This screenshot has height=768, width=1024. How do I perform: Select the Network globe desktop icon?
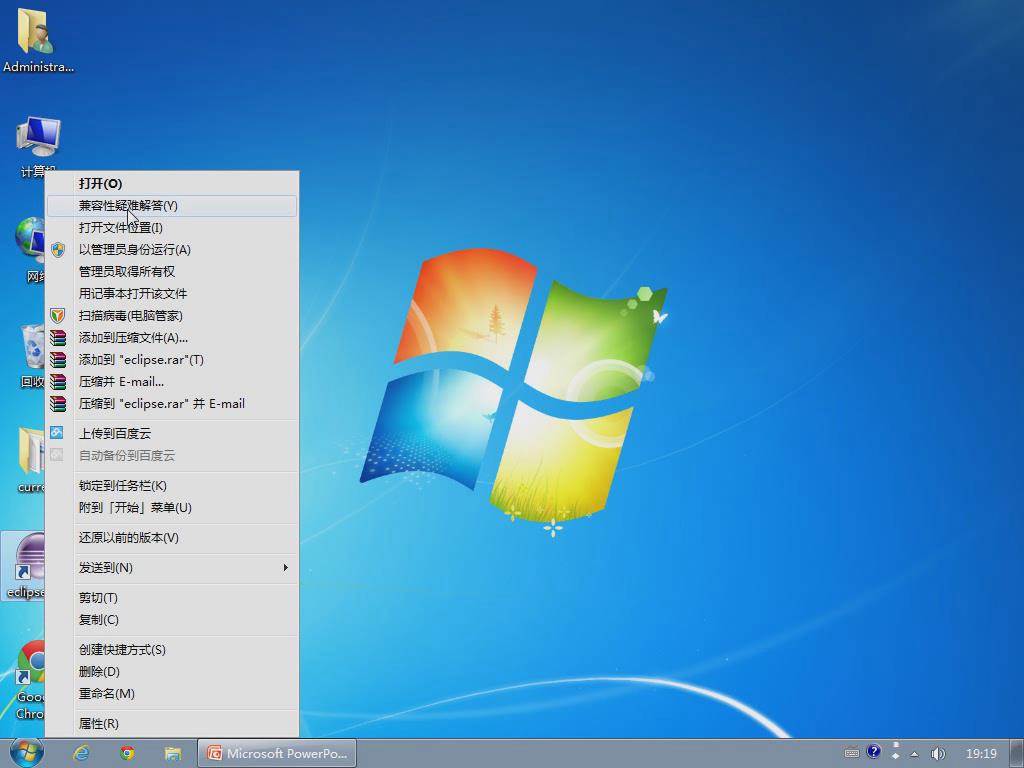30,250
